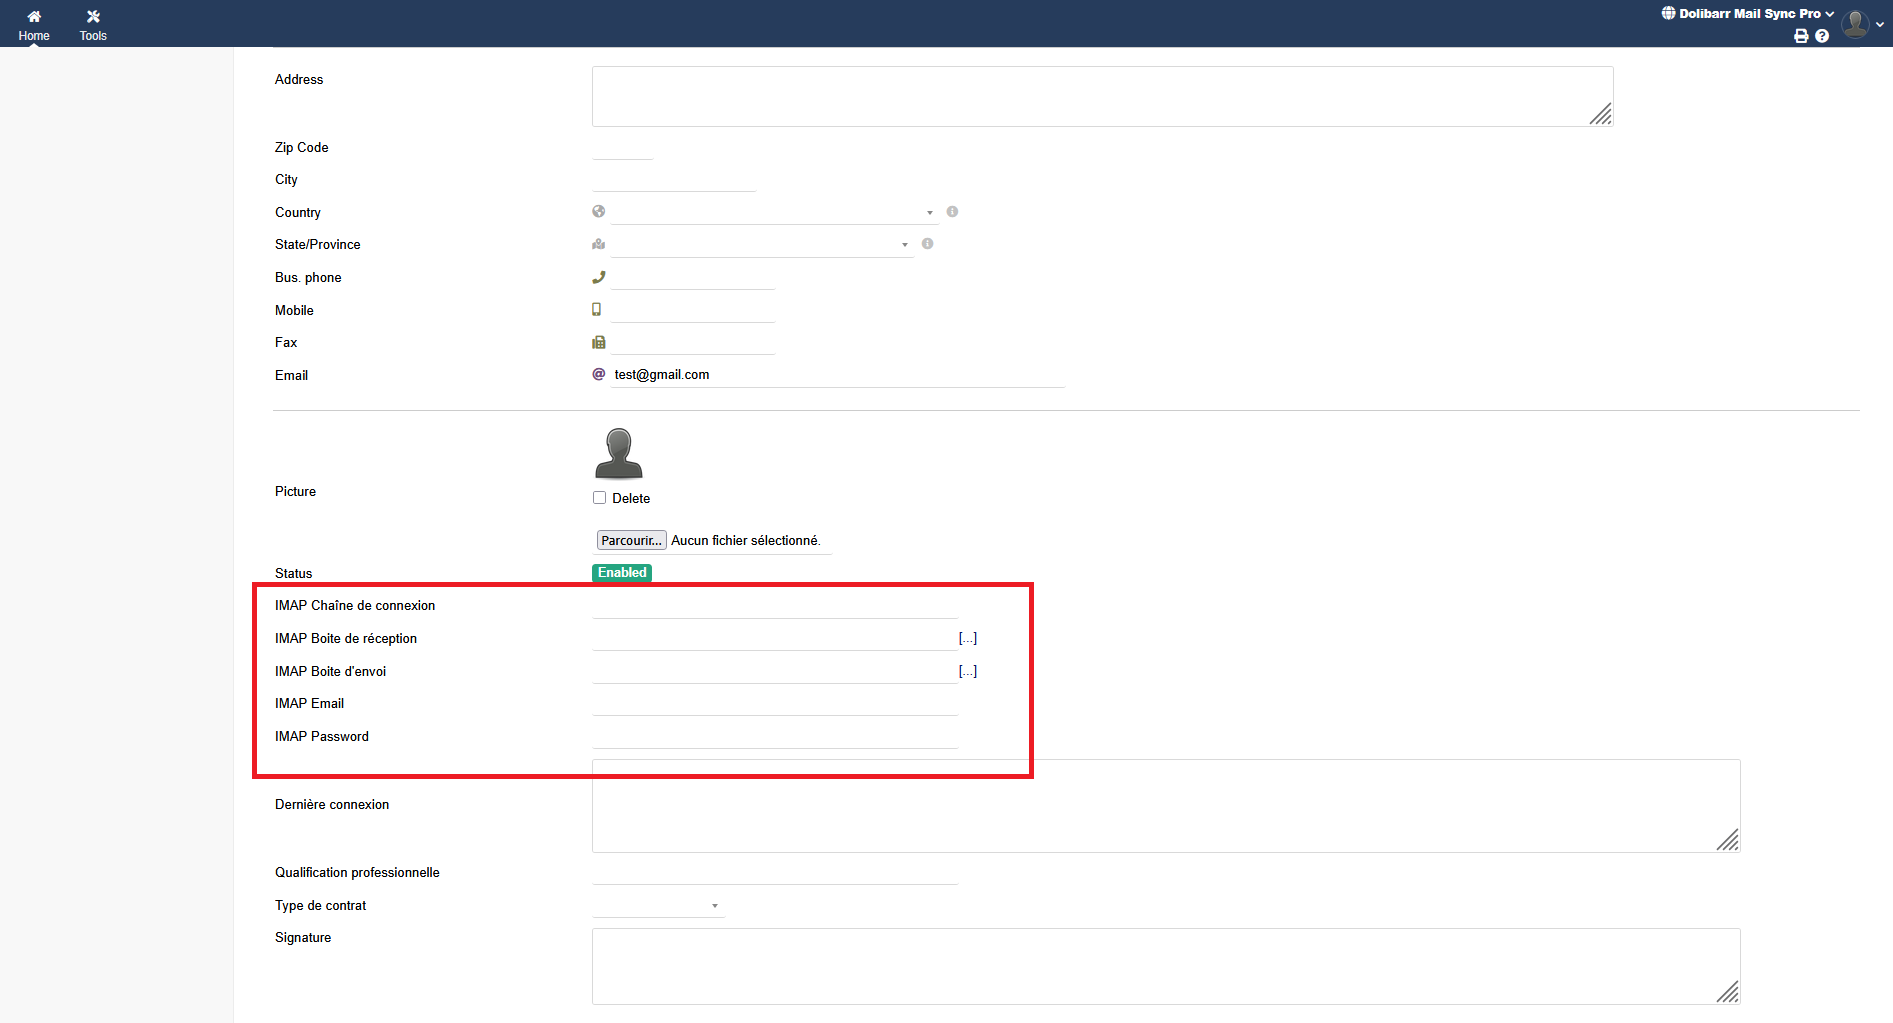Click the Enabled status badge
Viewport: 1893px width, 1023px height.
pos(622,573)
